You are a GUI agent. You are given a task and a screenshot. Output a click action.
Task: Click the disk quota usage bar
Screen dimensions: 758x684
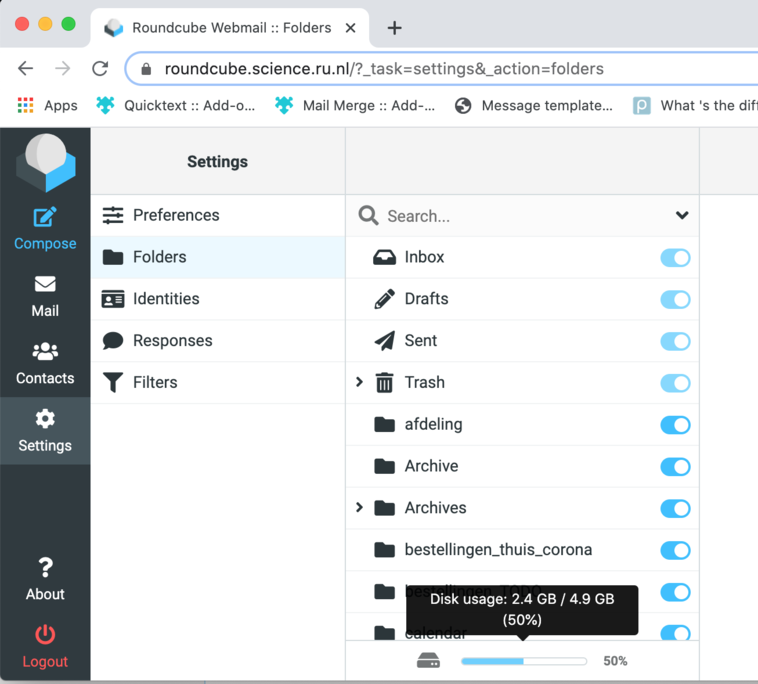[x=523, y=661]
